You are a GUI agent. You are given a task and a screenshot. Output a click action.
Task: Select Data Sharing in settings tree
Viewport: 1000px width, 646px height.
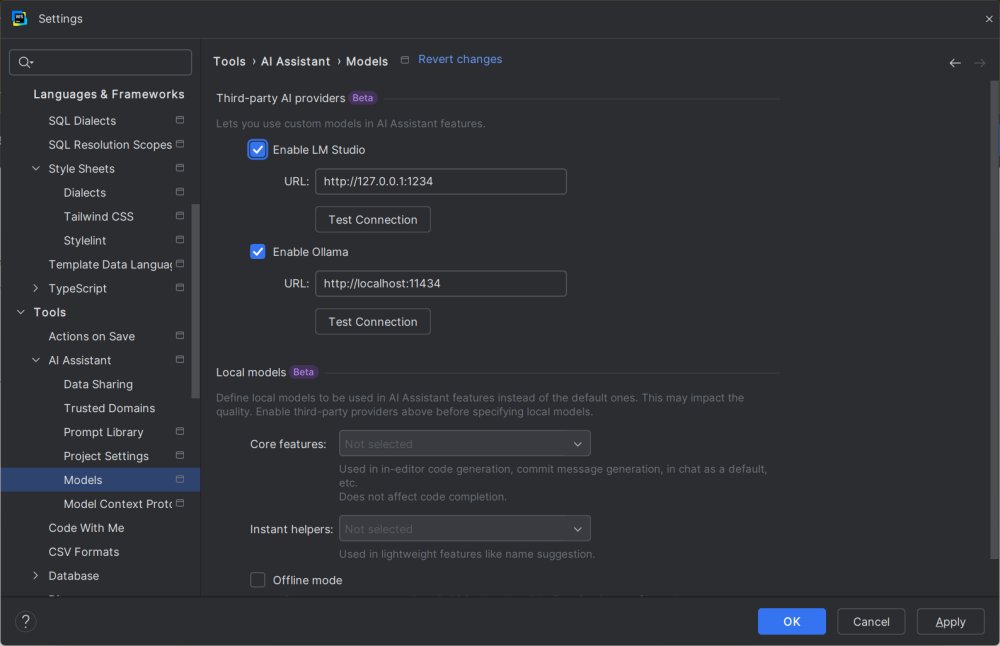click(x=98, y=384)
